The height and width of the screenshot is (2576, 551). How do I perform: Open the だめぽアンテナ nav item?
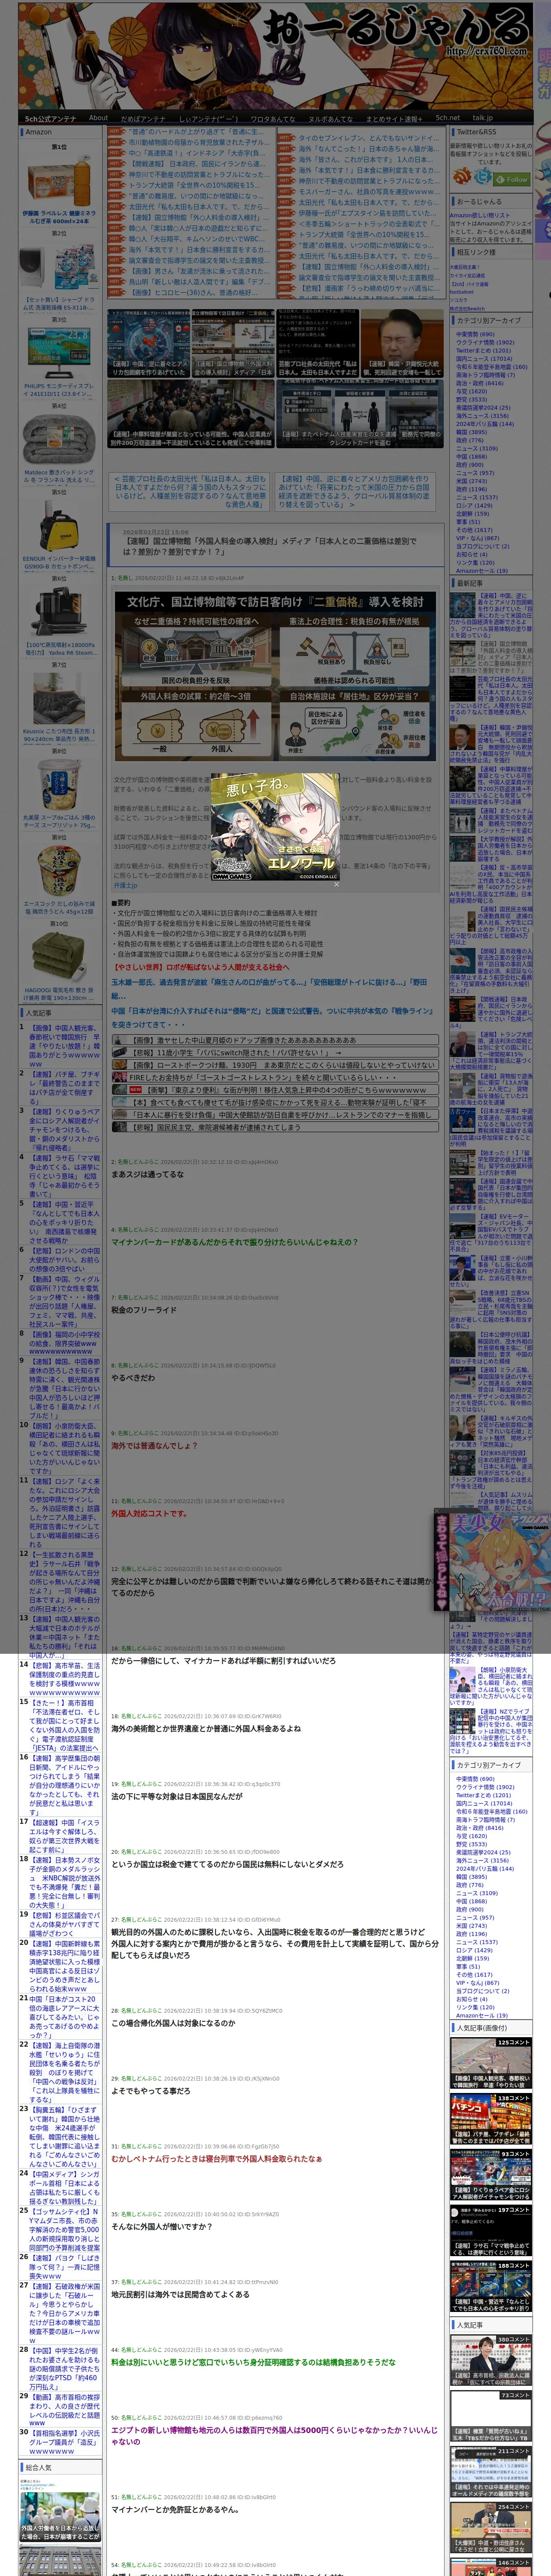(143, 118)
